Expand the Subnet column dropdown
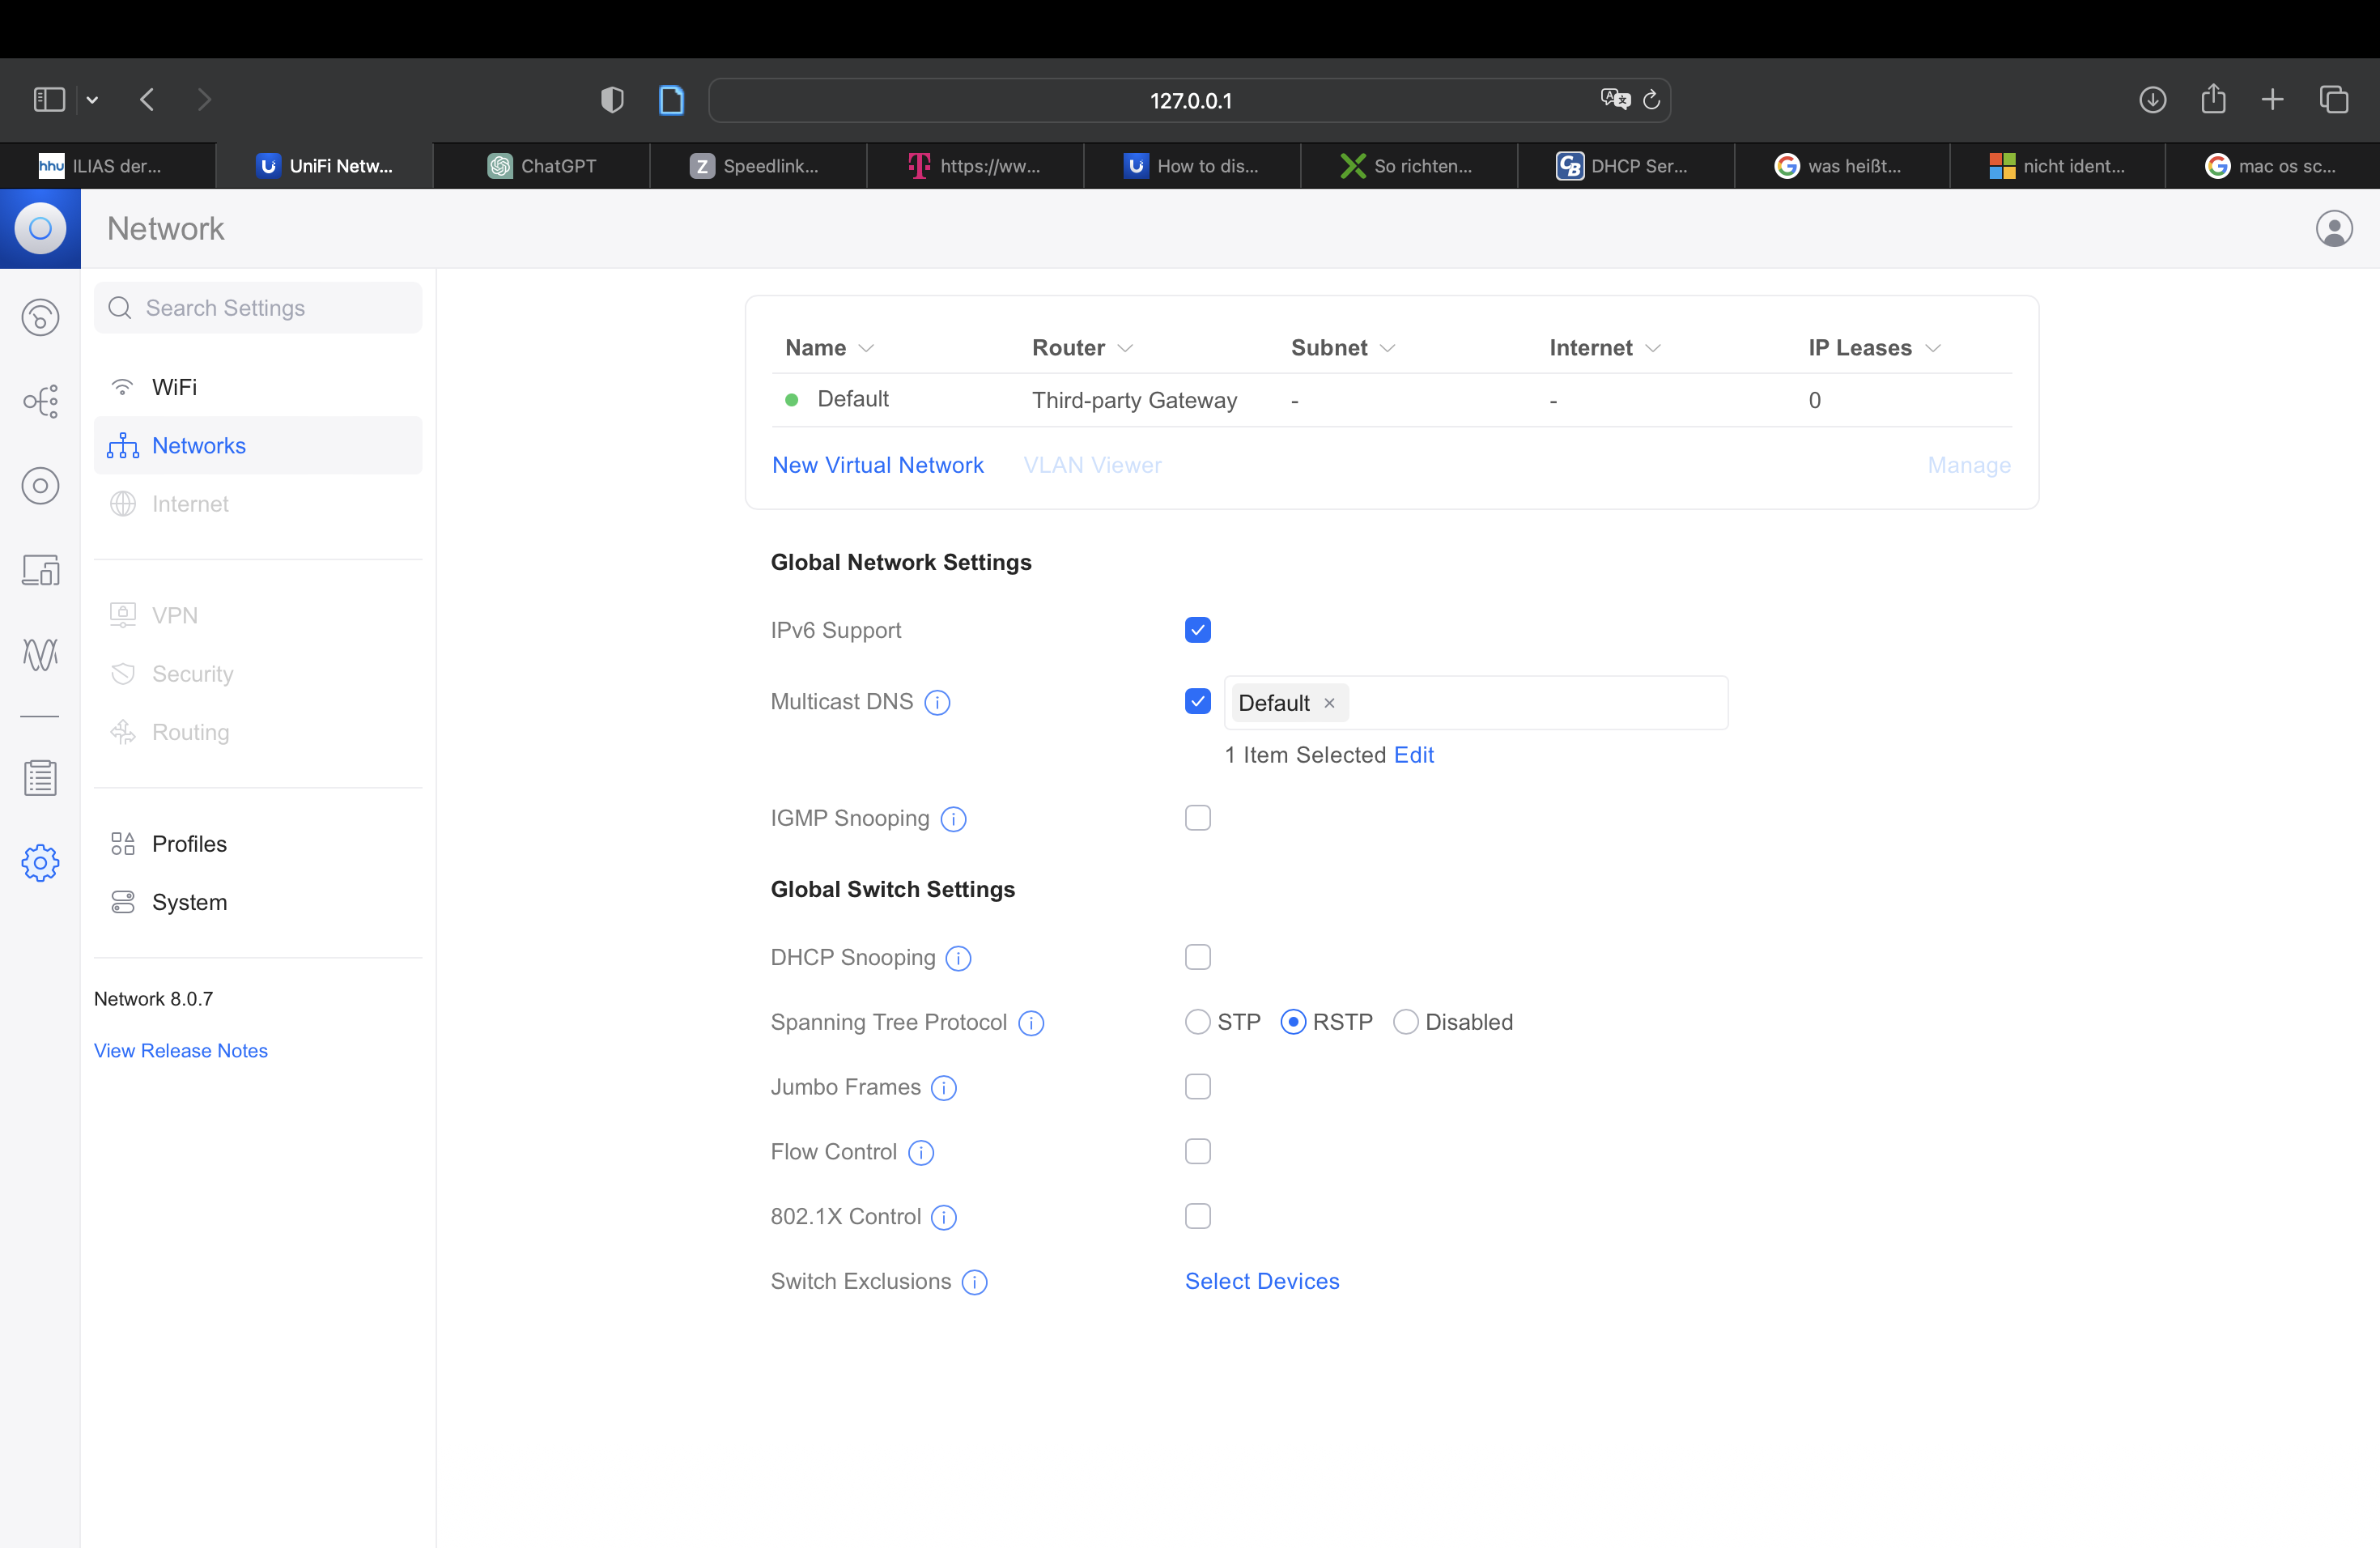This screenshot has height=1548, width=2380. 1387,348
